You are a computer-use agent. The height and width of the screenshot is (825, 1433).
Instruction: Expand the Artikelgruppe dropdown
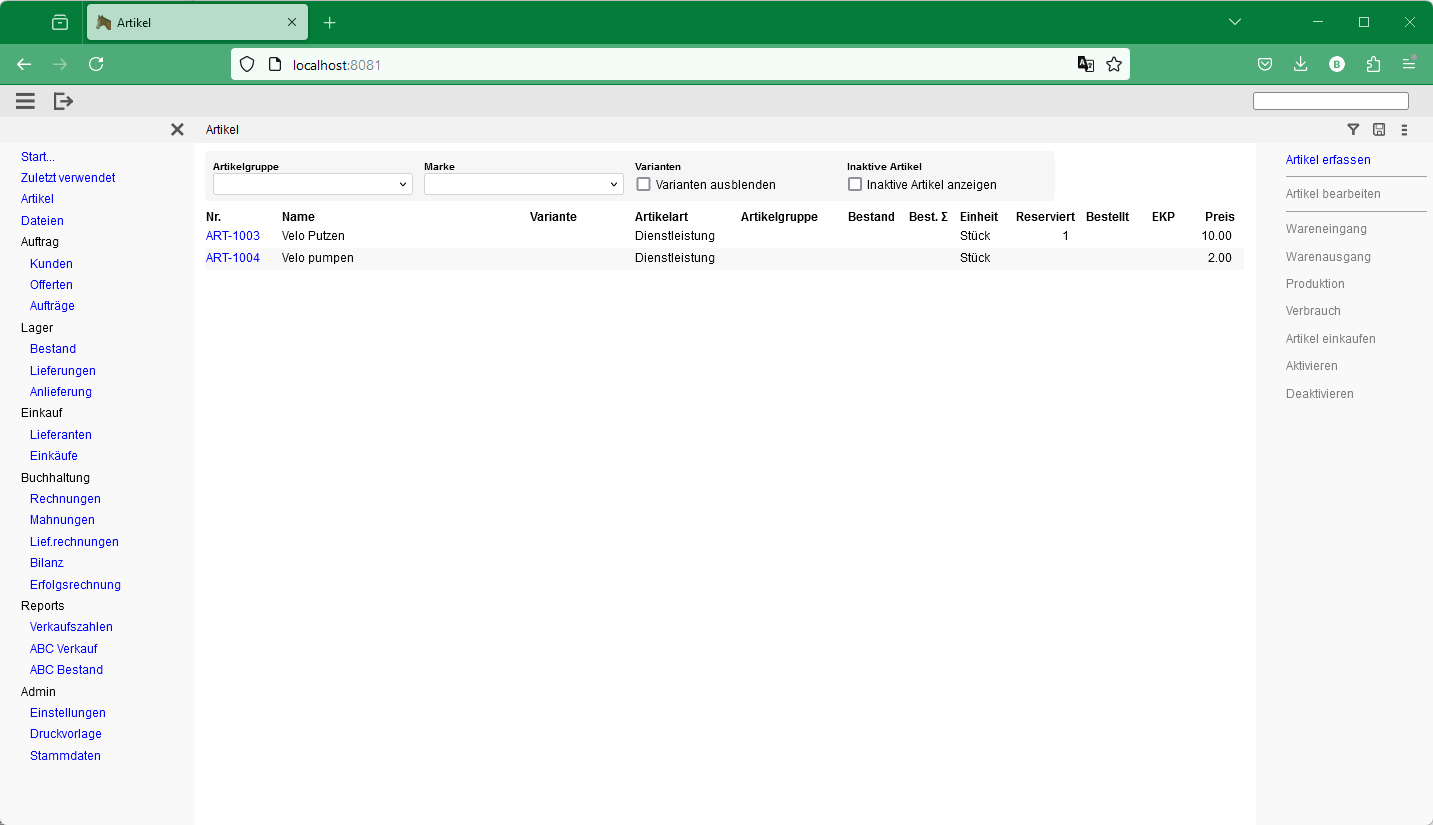click(312, 184)
